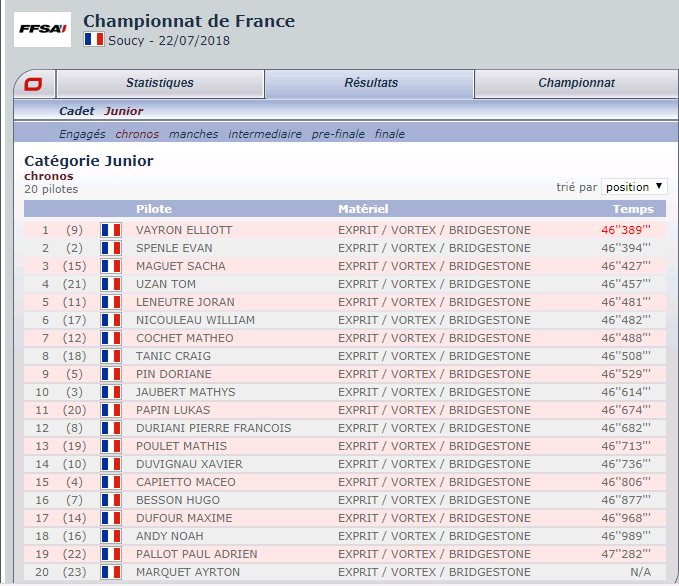Click the flag icon next to POULET MATHIS
This screenshot has height=586, width=679.
pos(111,446)
